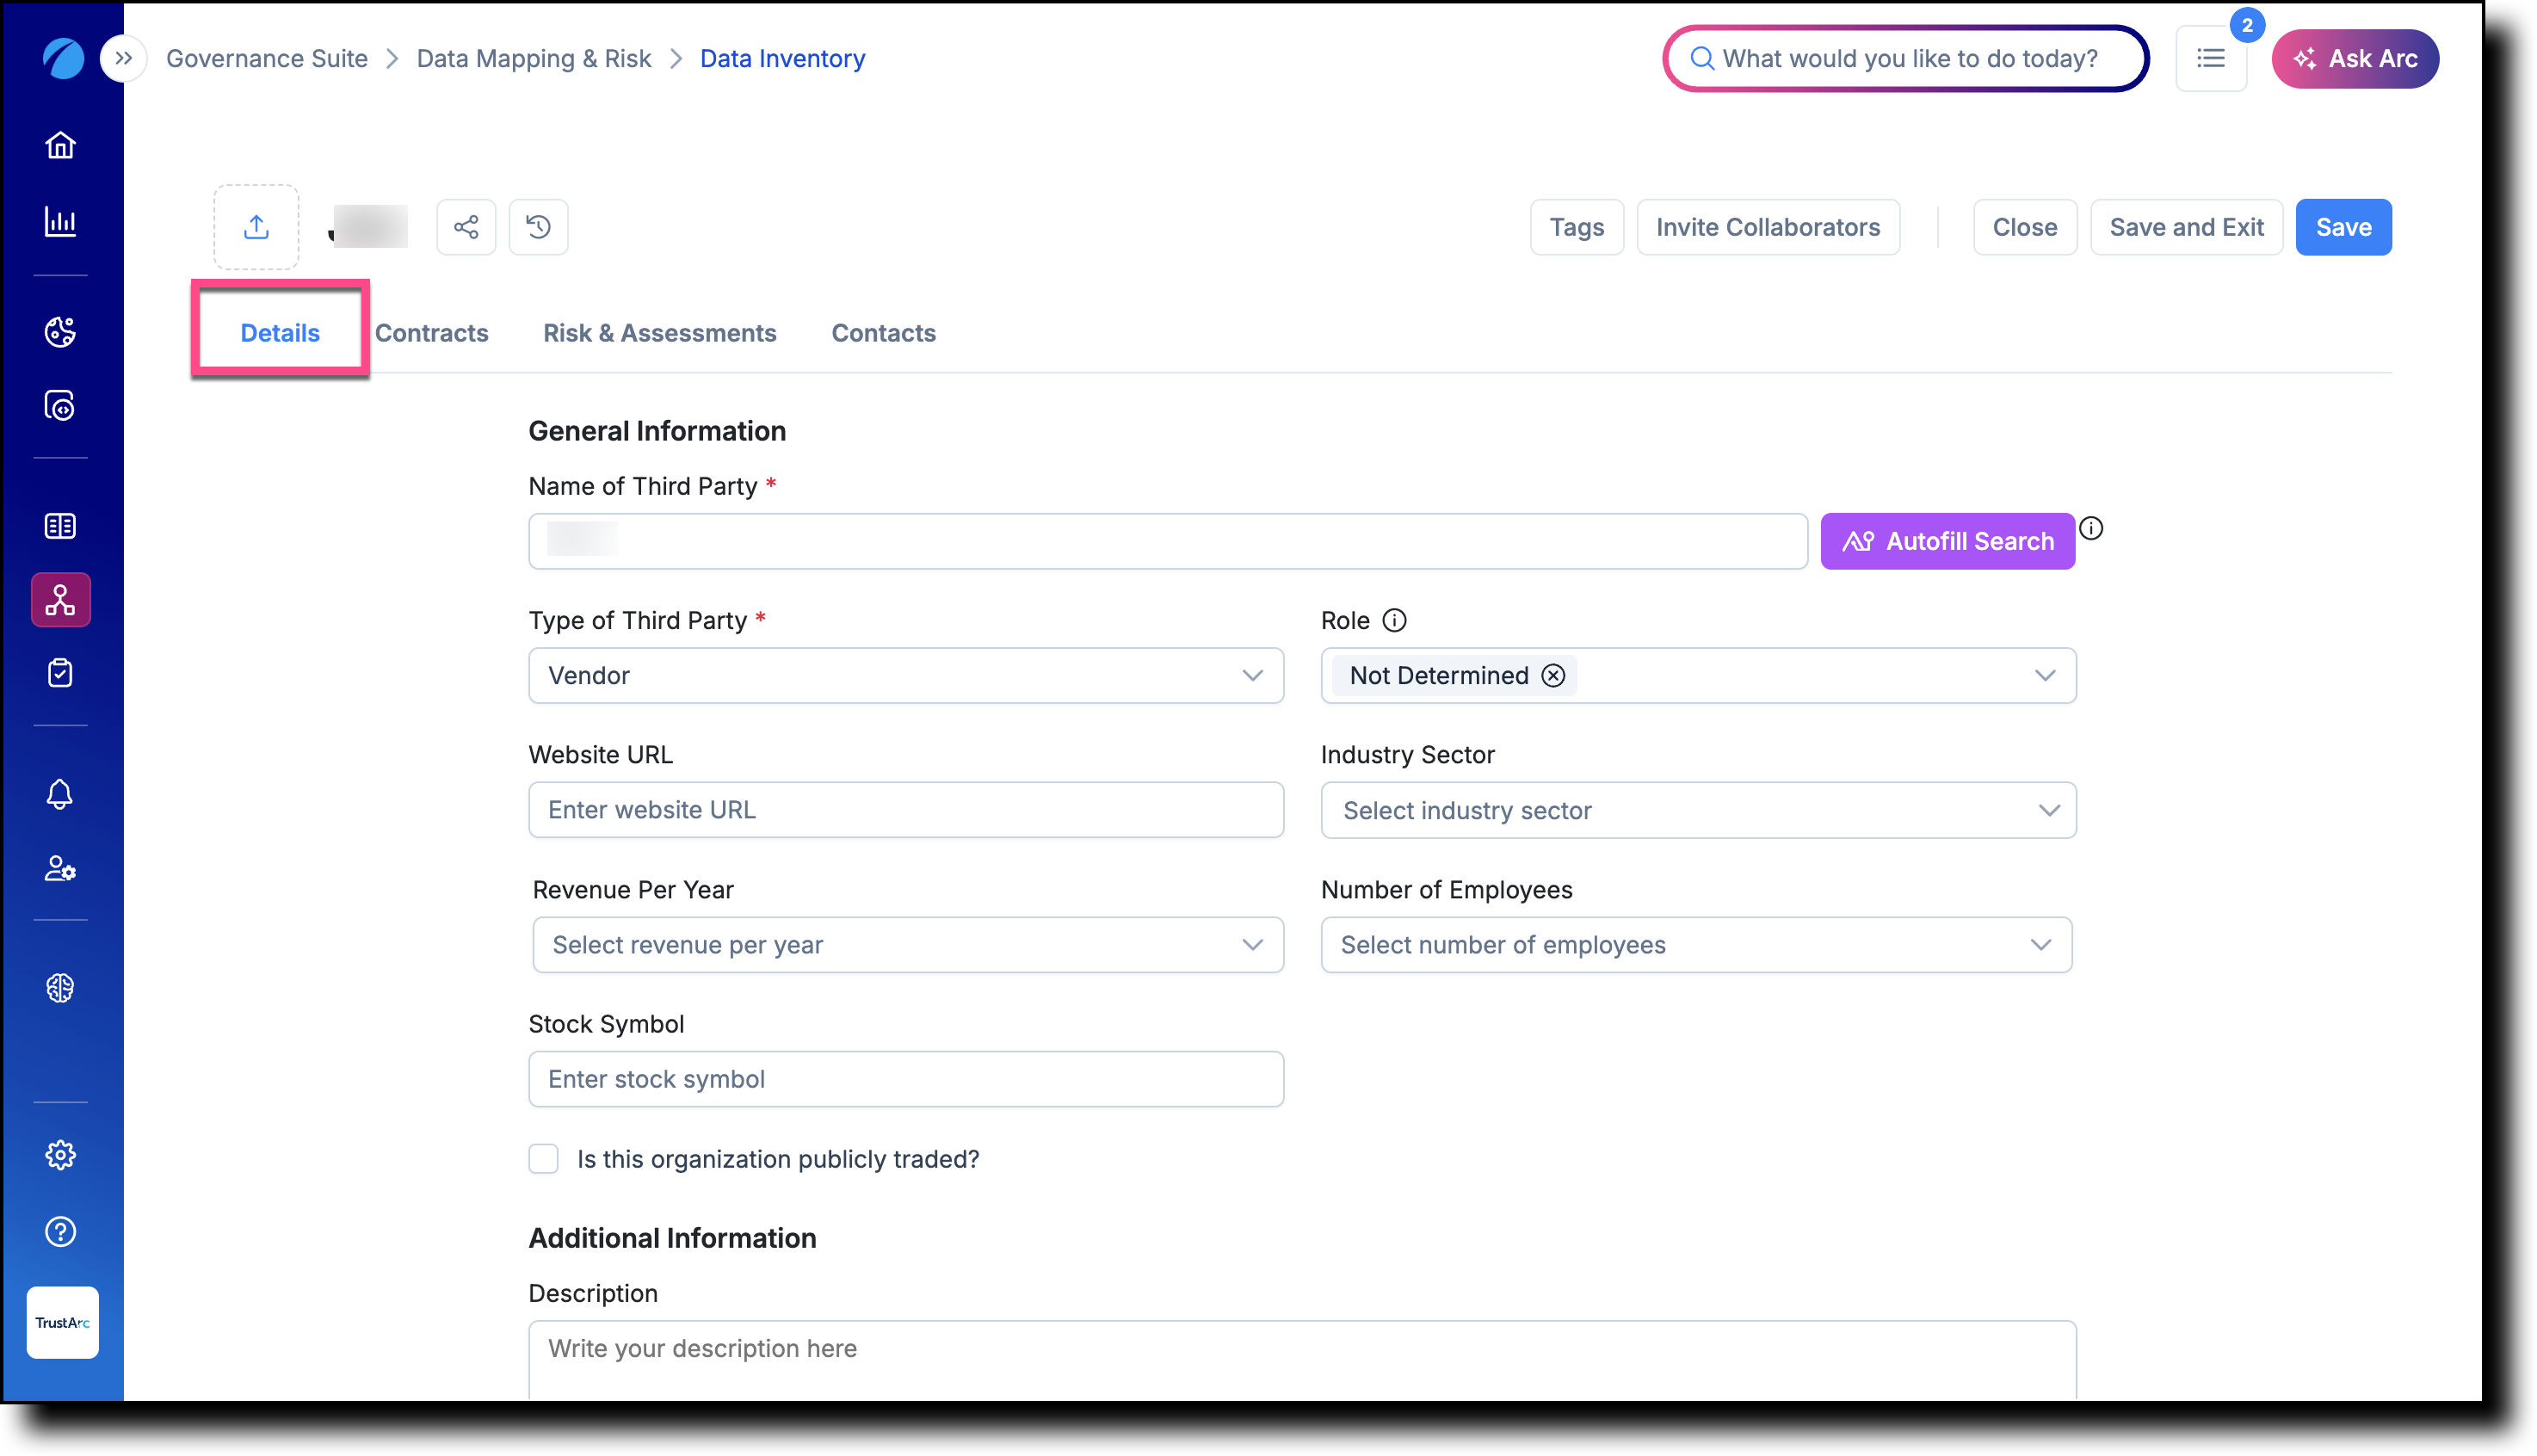
Task: Click the info icon beside Role label
Action: pos(1394,620)
